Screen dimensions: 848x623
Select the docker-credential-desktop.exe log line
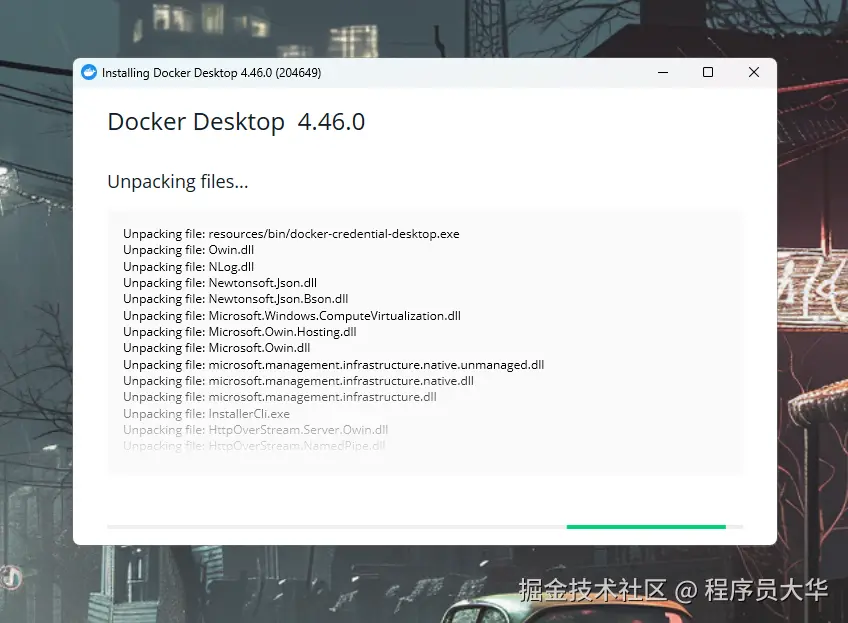(292, 234)
